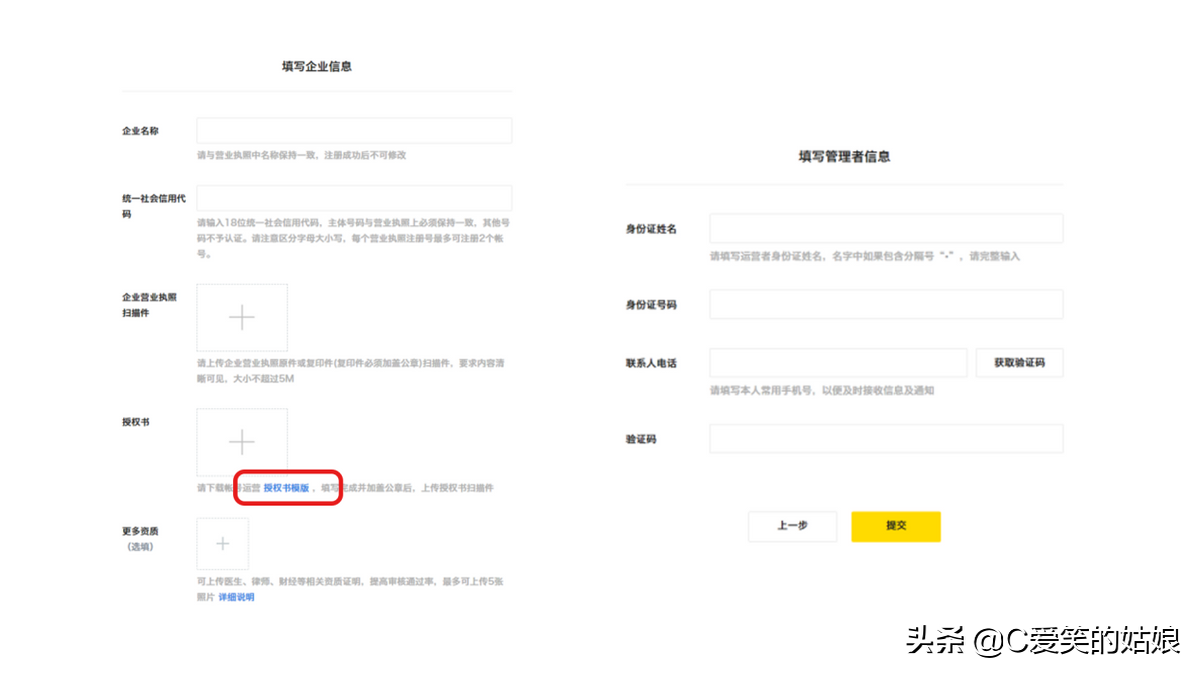Select the 身份证姓名 input field
The width and height of the screenshot is (1200, 675).
pos(886,228)
